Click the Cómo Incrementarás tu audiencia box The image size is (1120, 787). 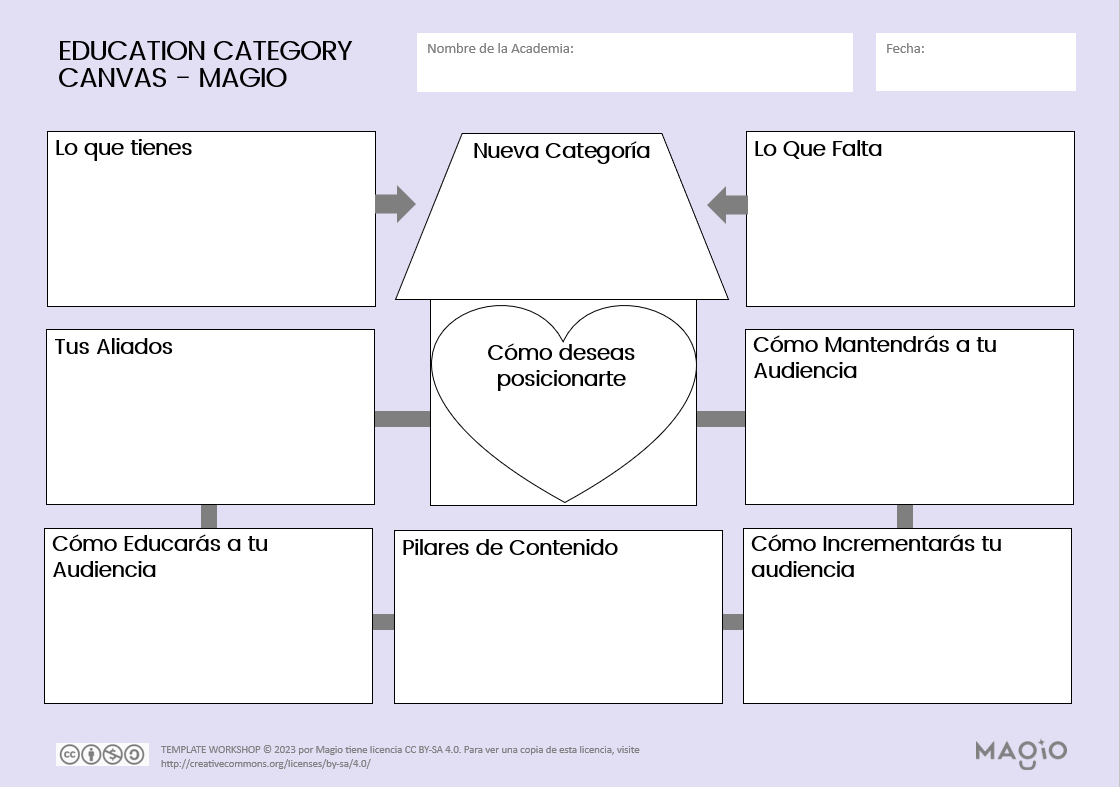[906, 616]
